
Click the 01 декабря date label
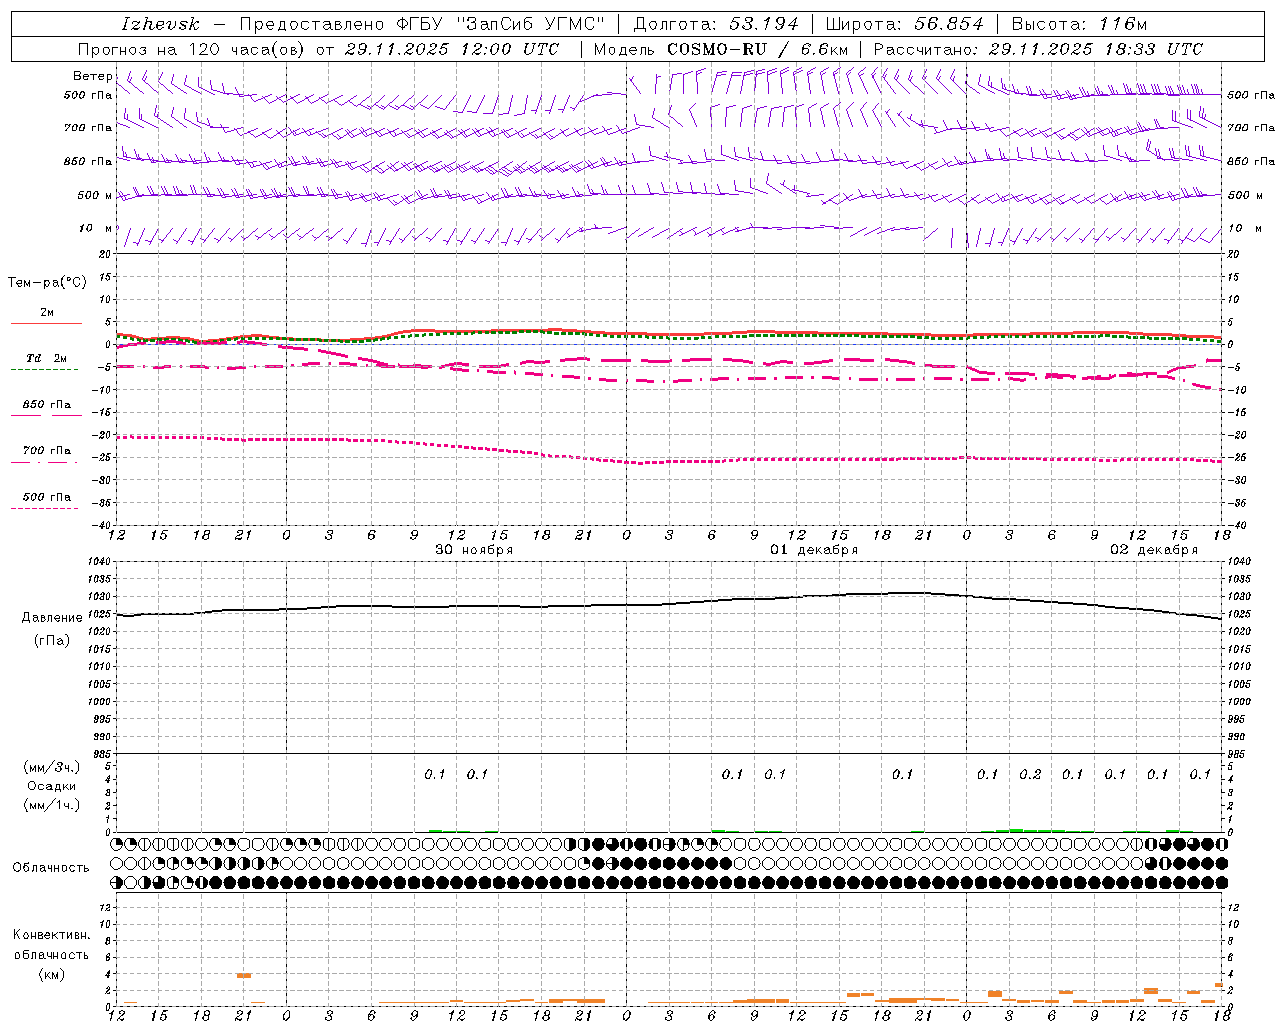pos(814,550)
